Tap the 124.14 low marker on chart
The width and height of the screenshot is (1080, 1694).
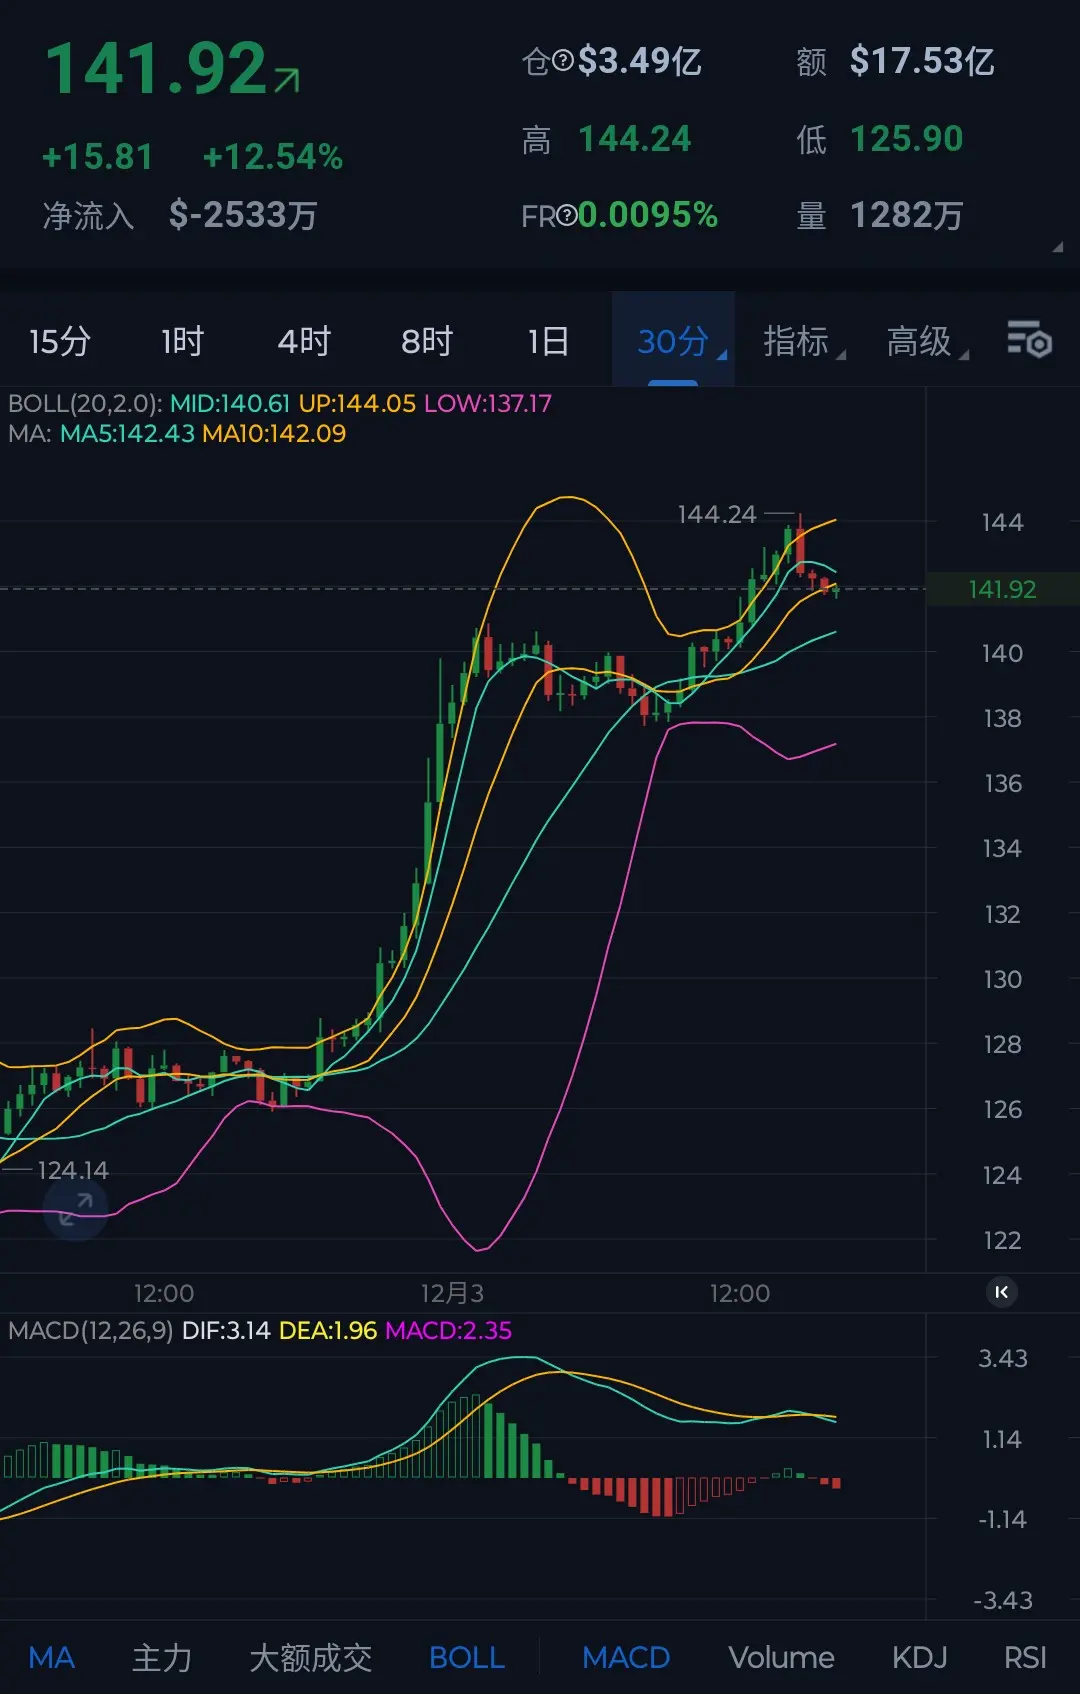(x=73, y=1170)
